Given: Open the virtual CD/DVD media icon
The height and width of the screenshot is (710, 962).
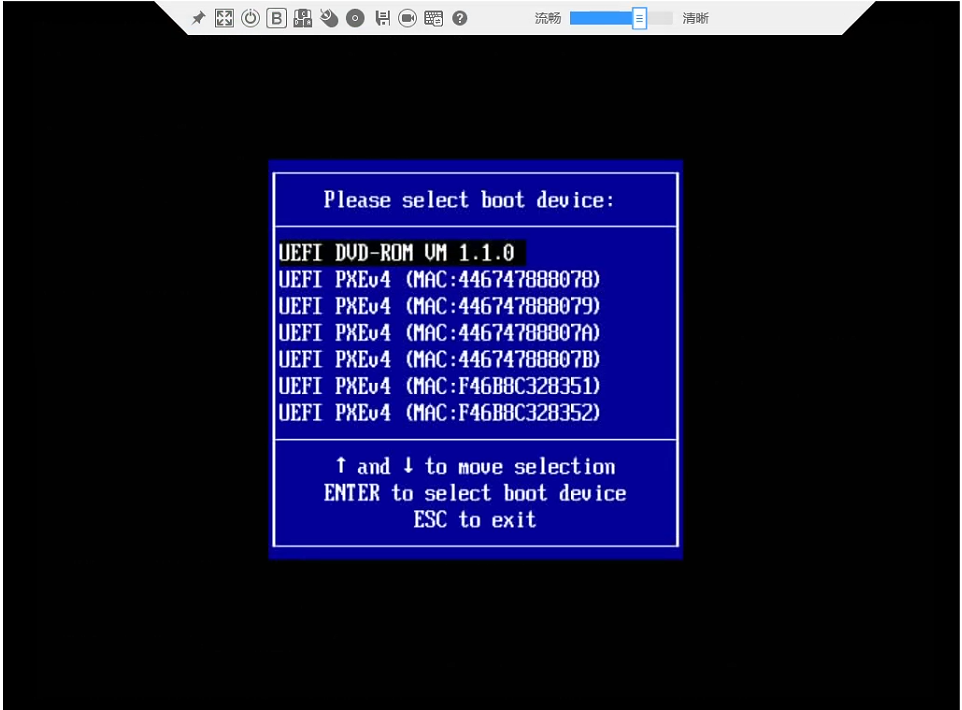Looking at the screenshot, I should click(x=355, y=18).
